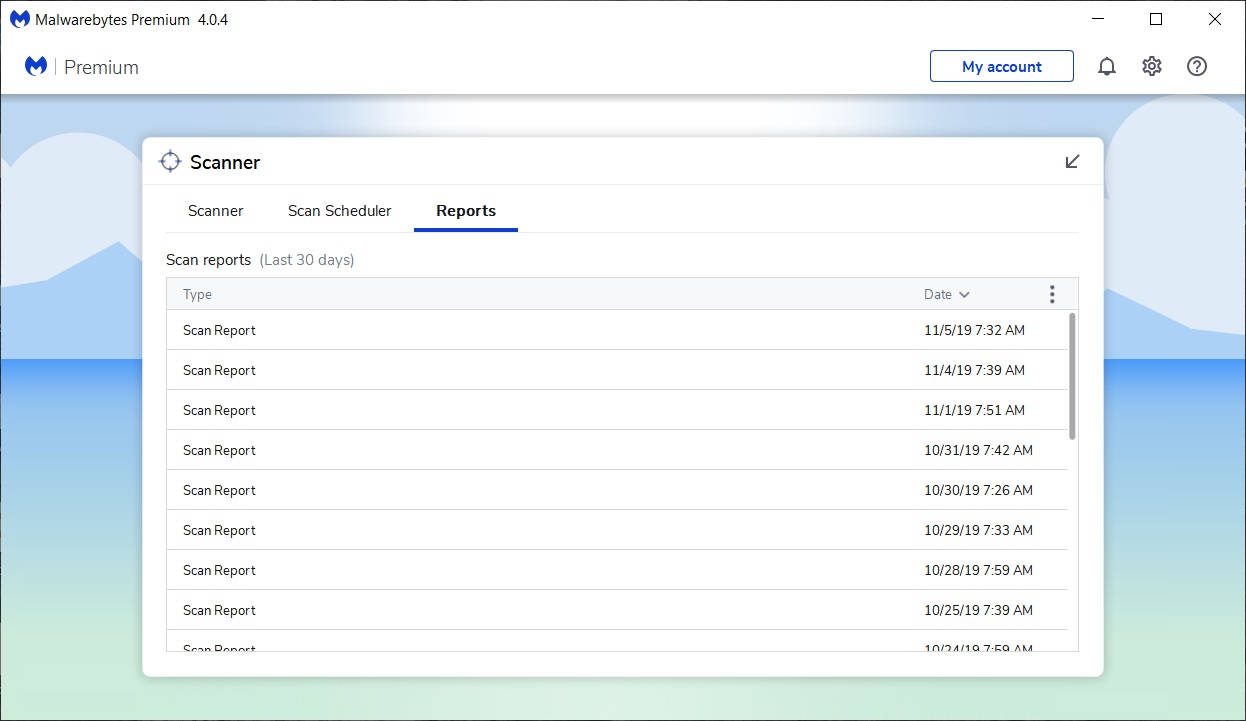The height and width of the screenshot is (721, 1246).
Task: Open the Scan Scheduler tab
Action: point(340,211)
